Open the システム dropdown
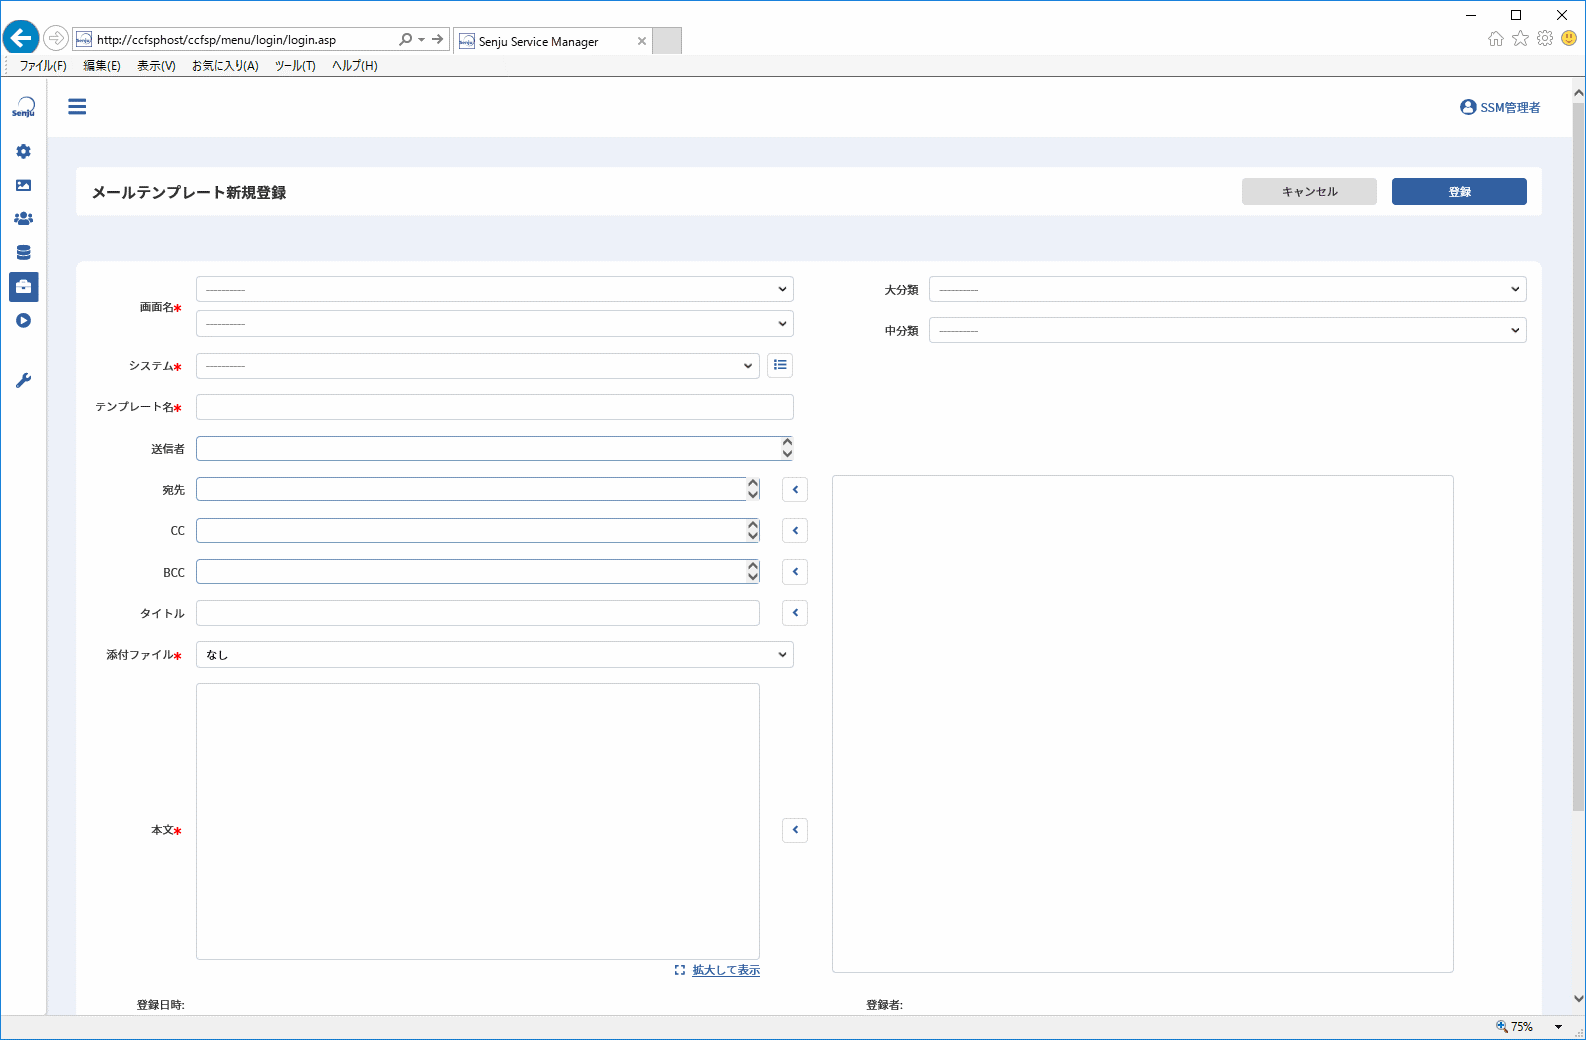Screen dimensions: 1586x1040 pyautogui.click(x=477, y=366)
